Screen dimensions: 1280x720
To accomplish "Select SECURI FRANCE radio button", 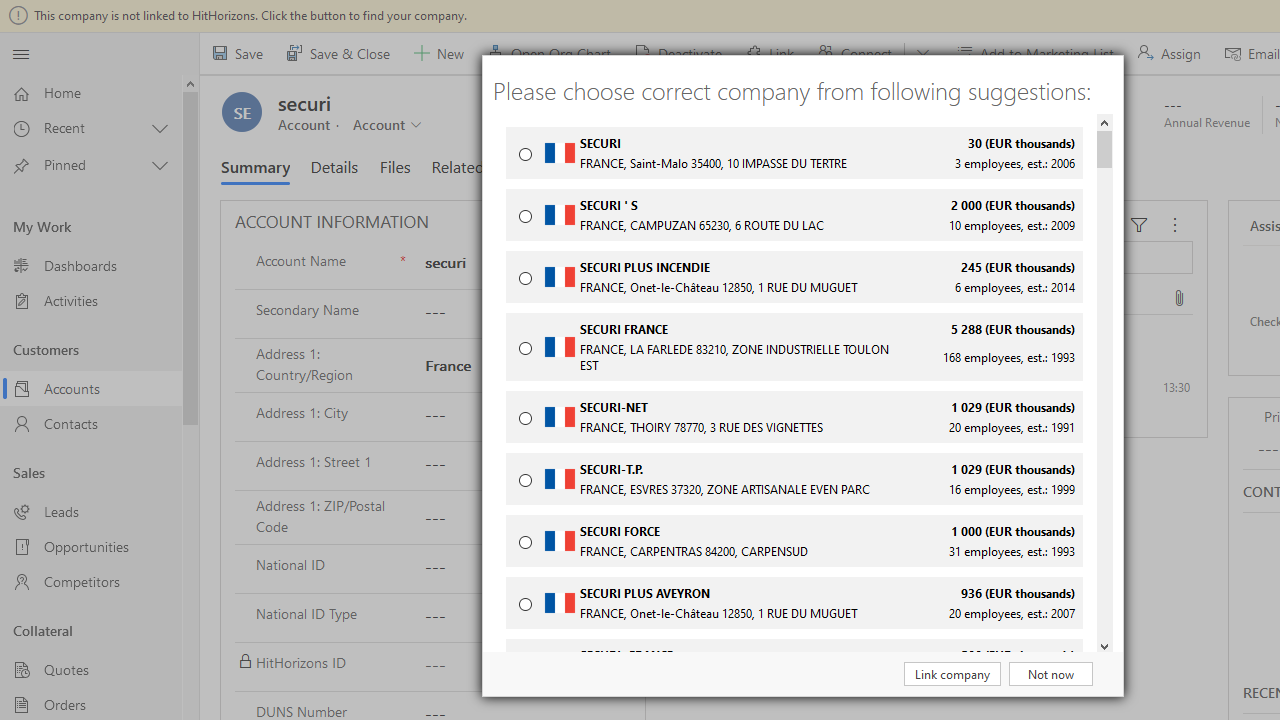I will coord(525,348).
